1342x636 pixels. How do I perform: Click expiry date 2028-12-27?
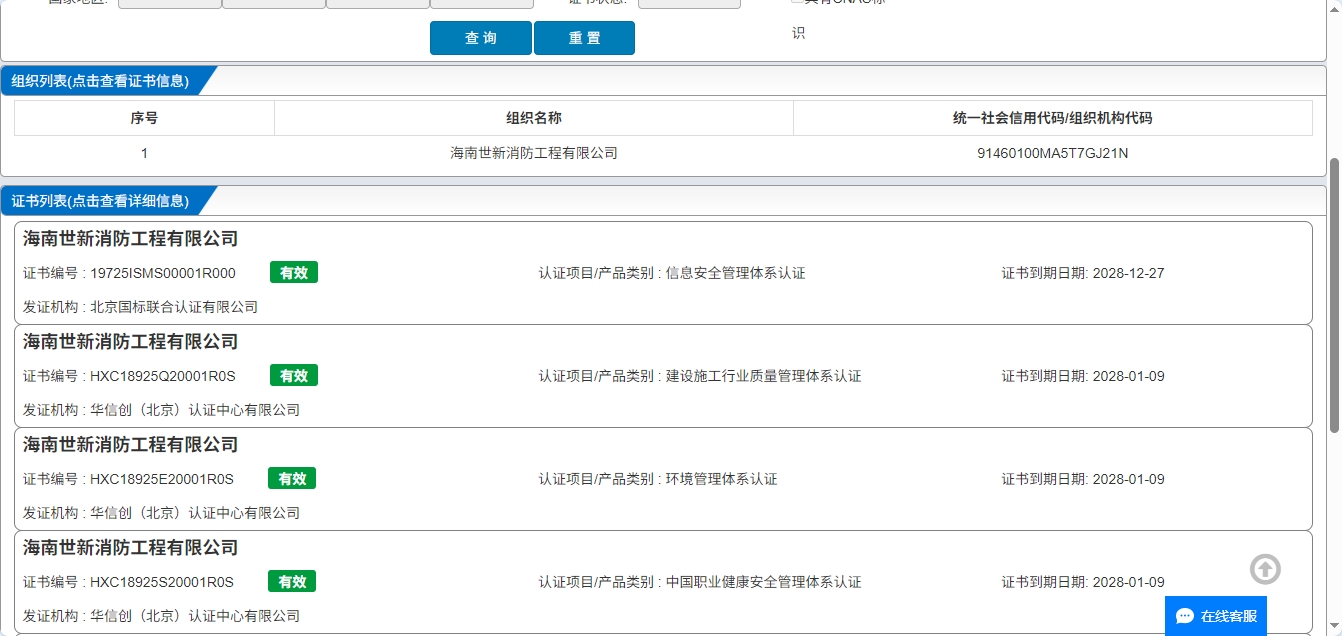1129,273
